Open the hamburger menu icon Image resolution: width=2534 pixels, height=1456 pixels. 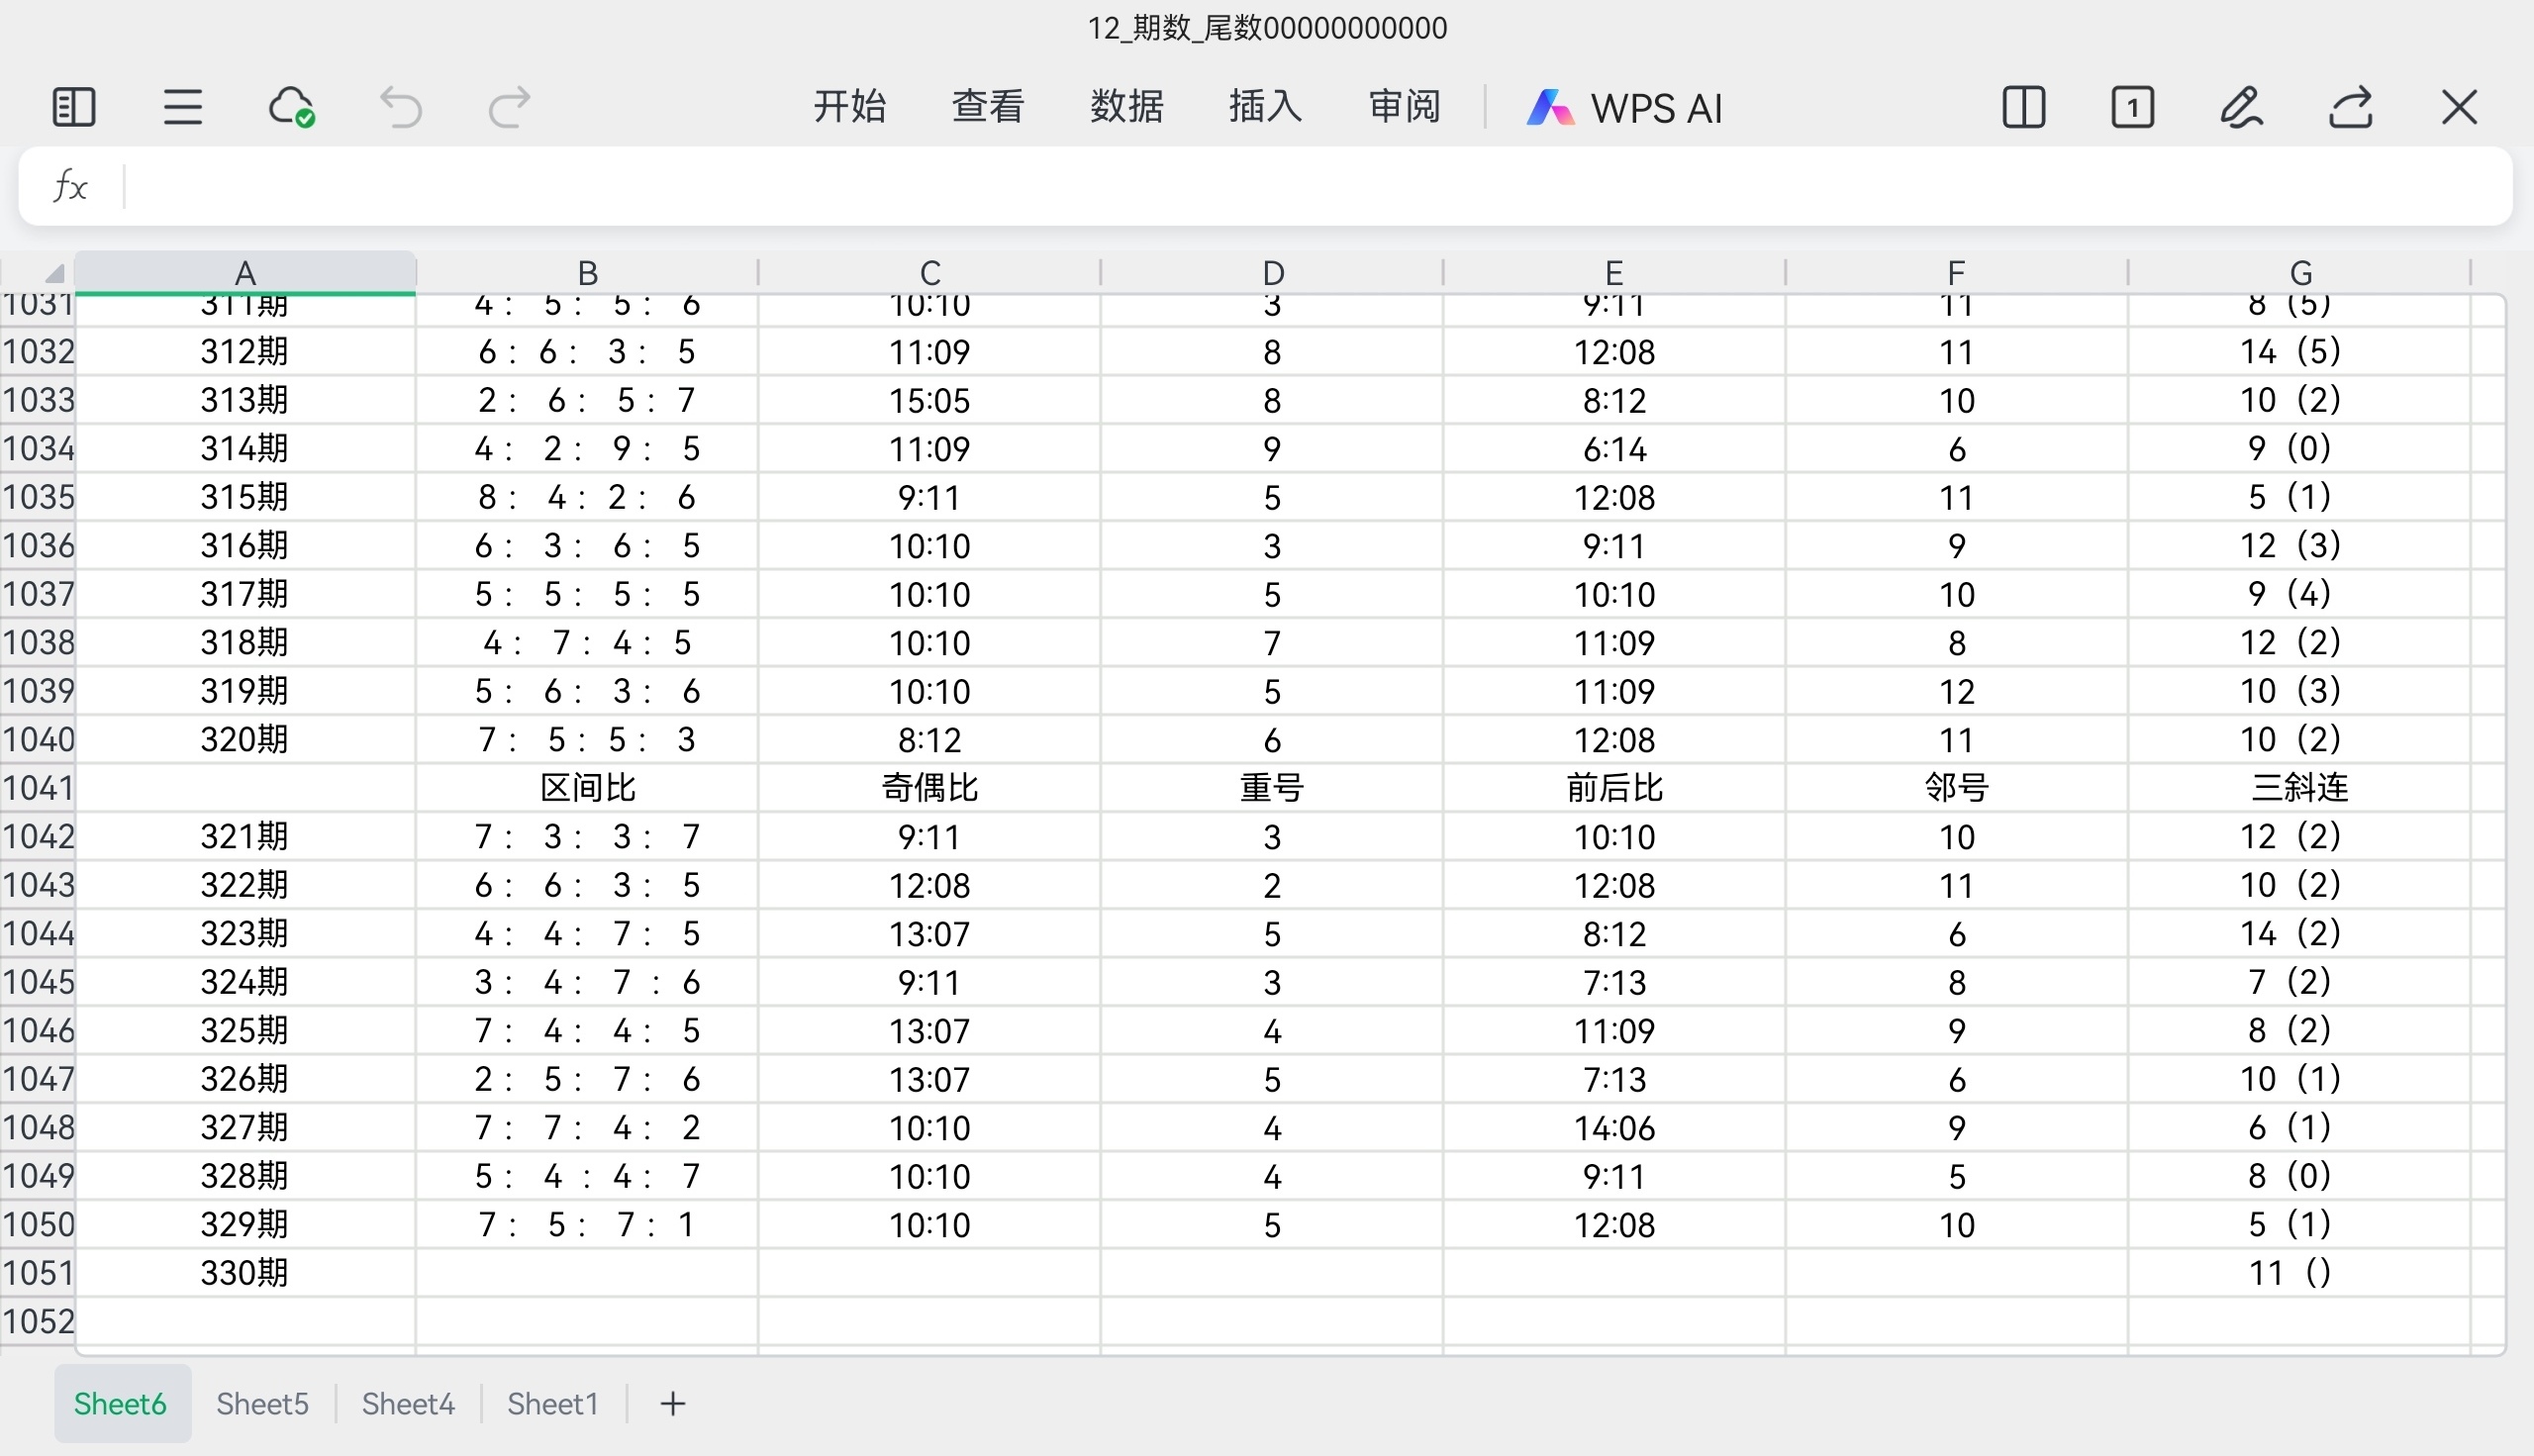tap(183, 107)
